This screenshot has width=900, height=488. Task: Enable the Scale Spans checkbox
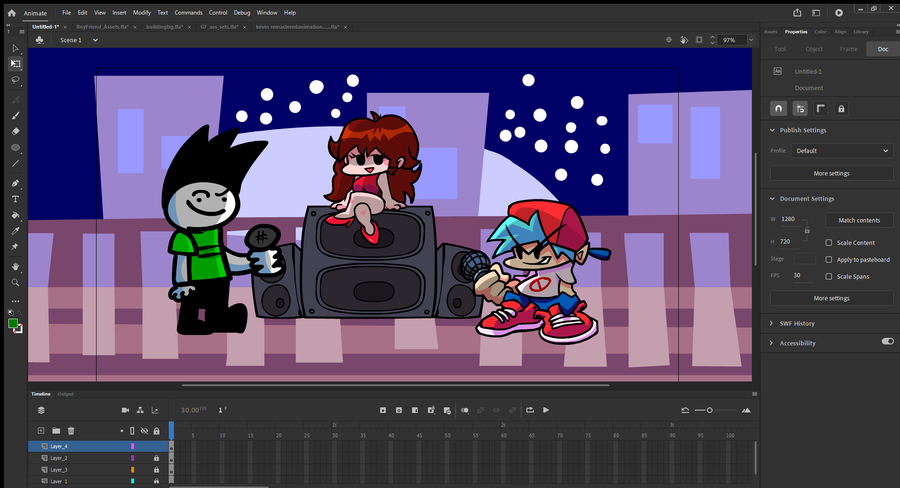click(x=829, y=276)
